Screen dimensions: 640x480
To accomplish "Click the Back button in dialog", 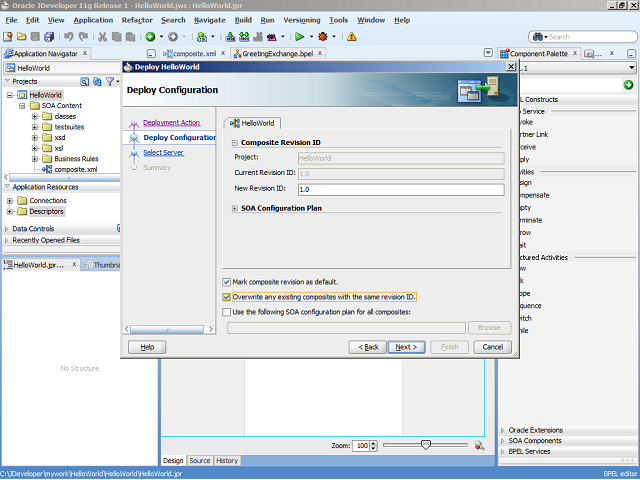I will pos(368,347).
